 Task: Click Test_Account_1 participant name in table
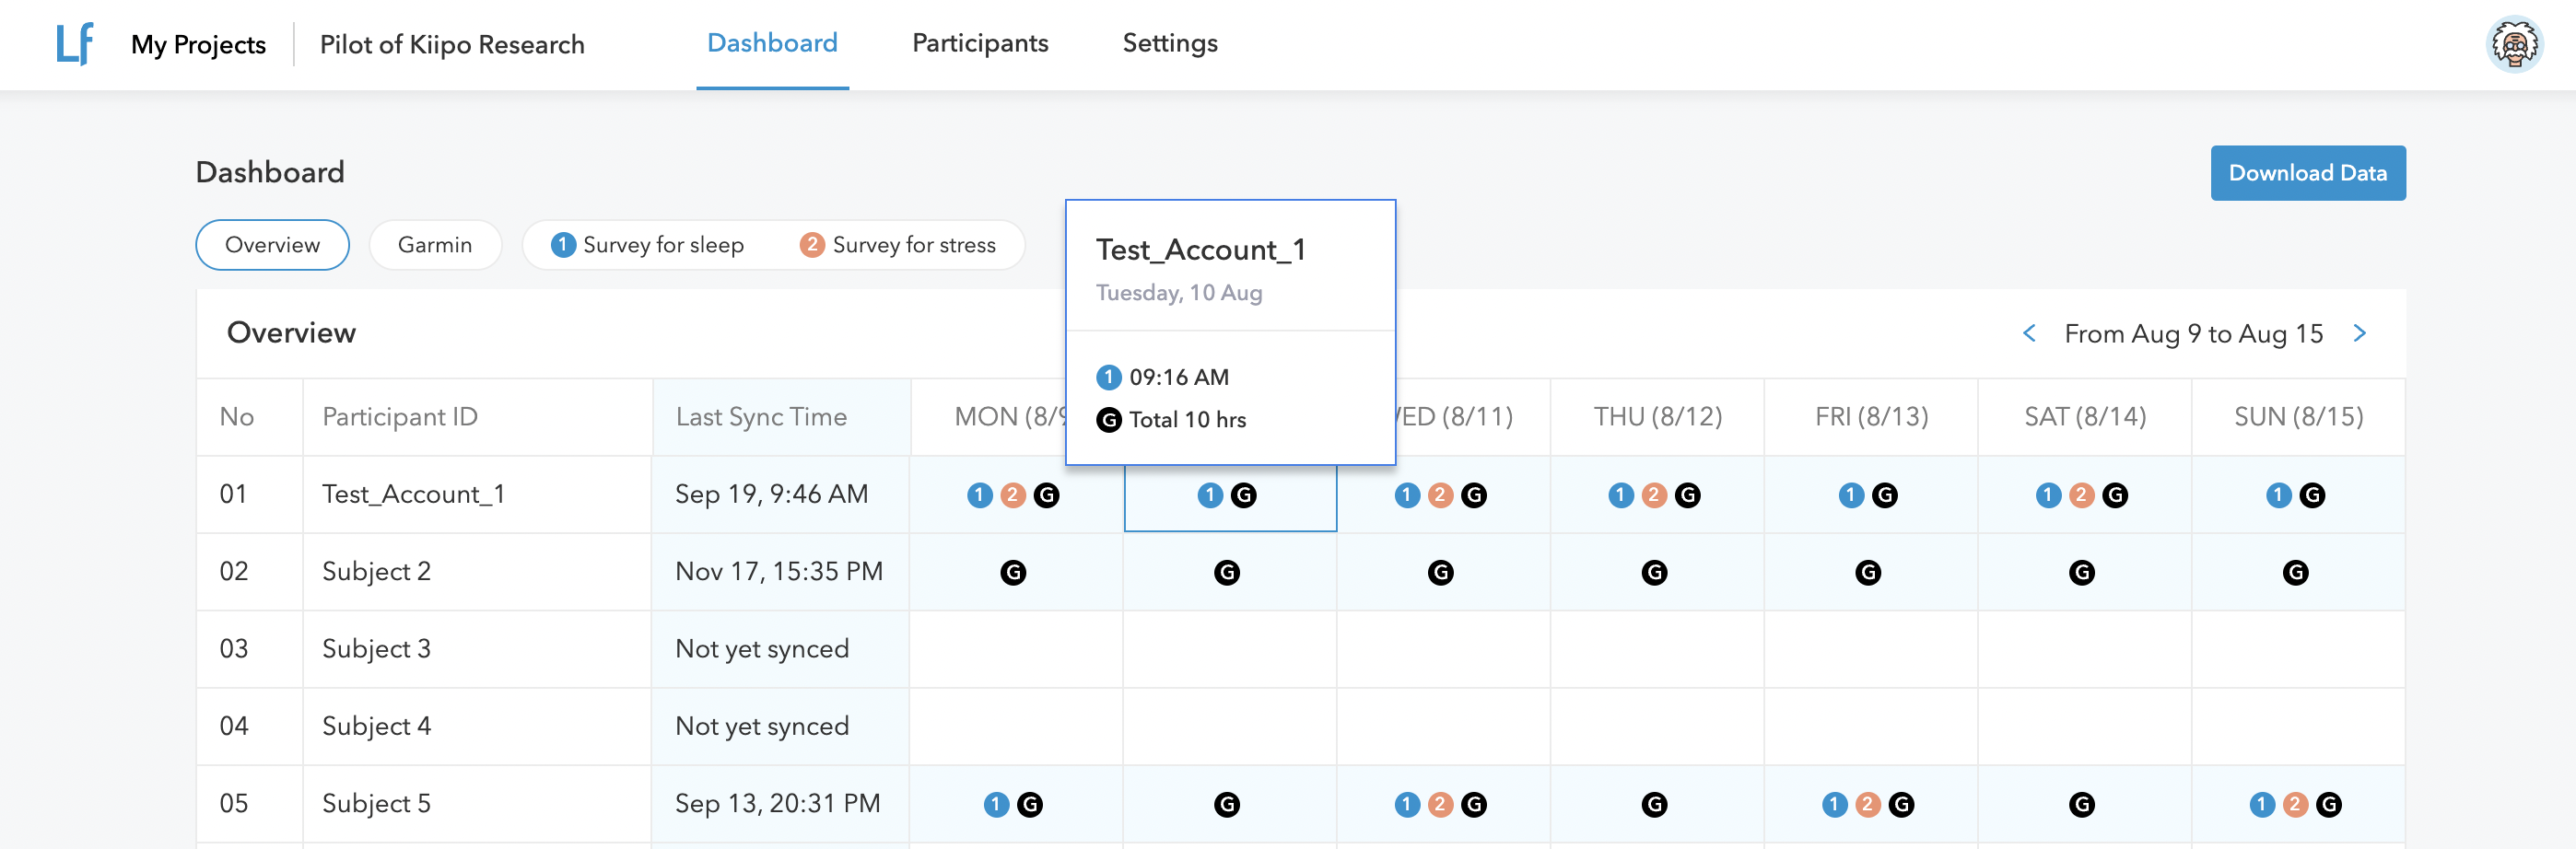tap(413, 494)
